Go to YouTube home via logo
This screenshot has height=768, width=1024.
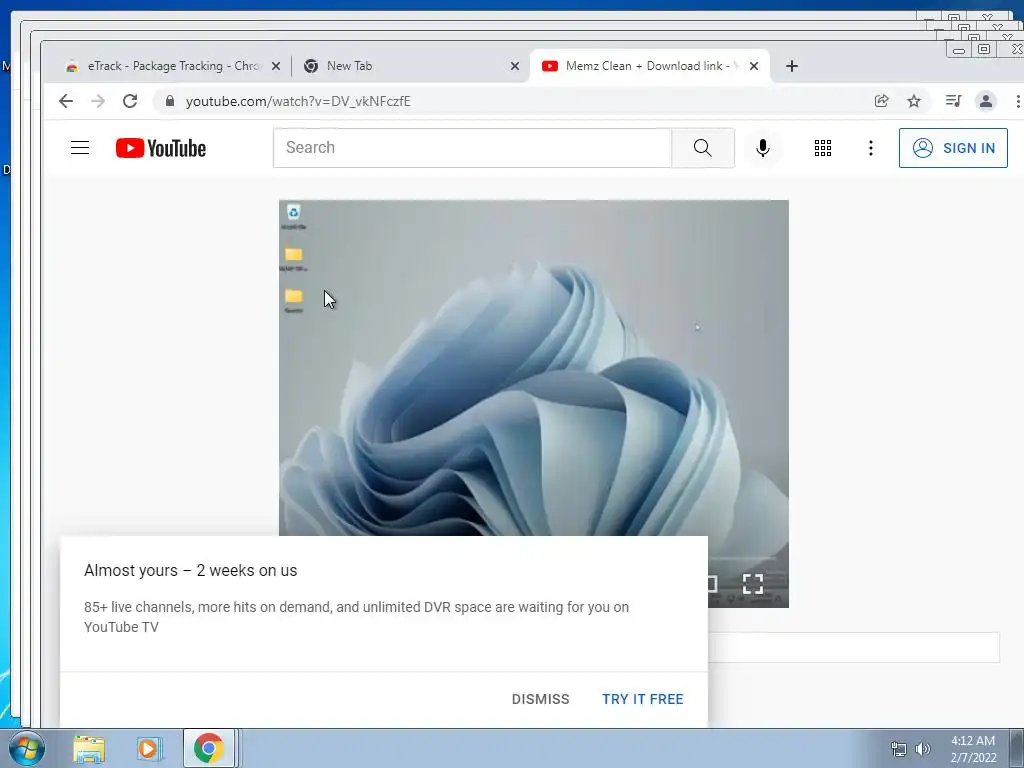(161, 148)
